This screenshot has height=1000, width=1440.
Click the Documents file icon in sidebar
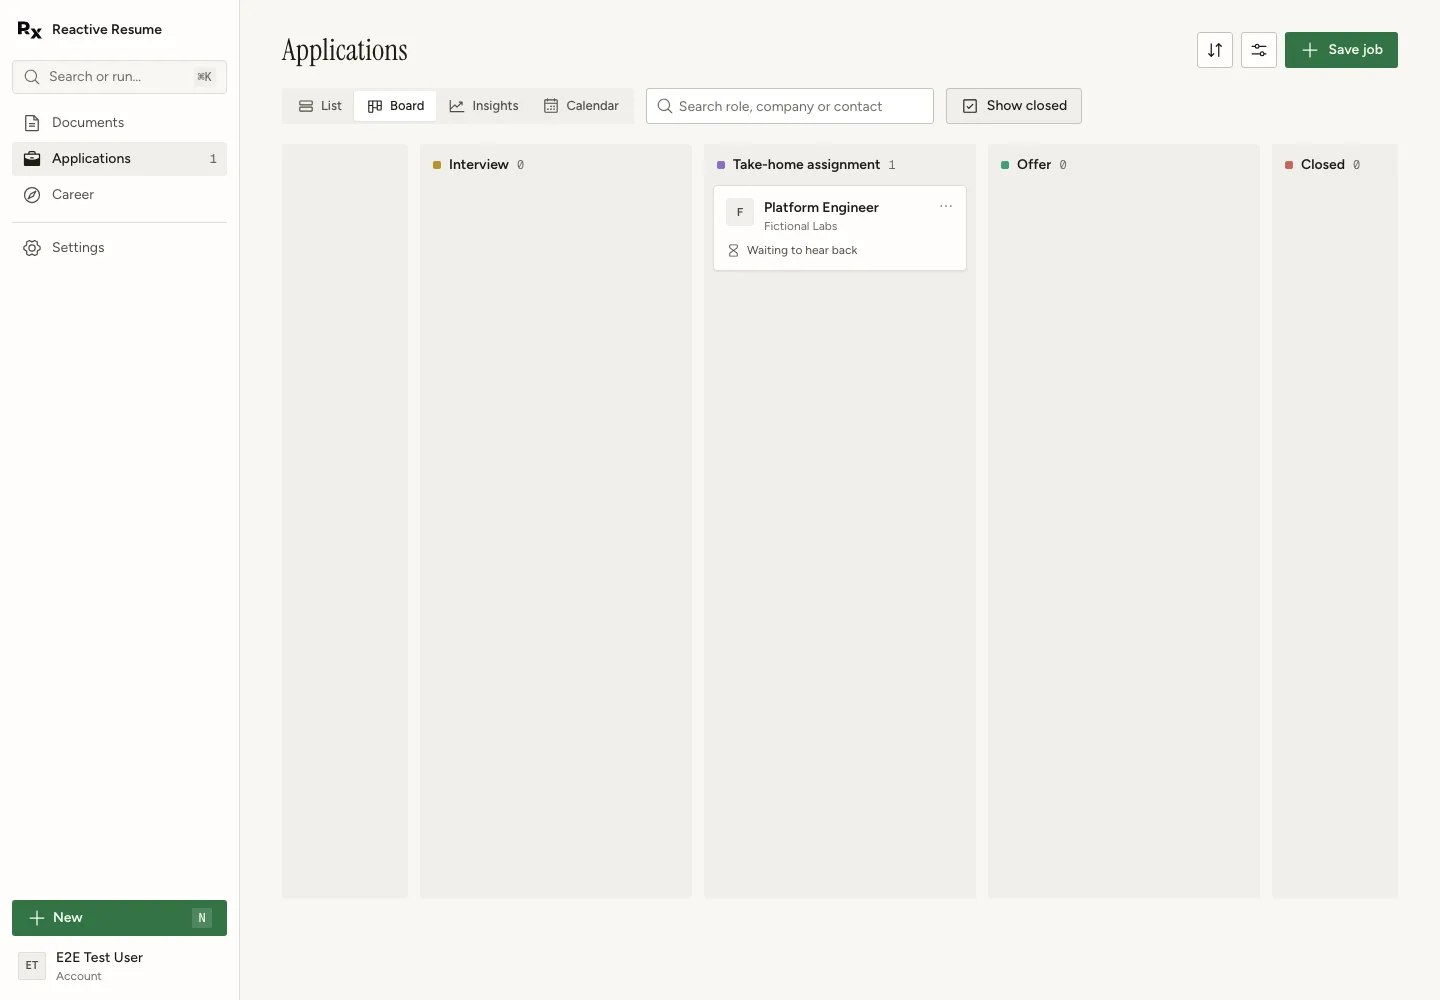32,123
